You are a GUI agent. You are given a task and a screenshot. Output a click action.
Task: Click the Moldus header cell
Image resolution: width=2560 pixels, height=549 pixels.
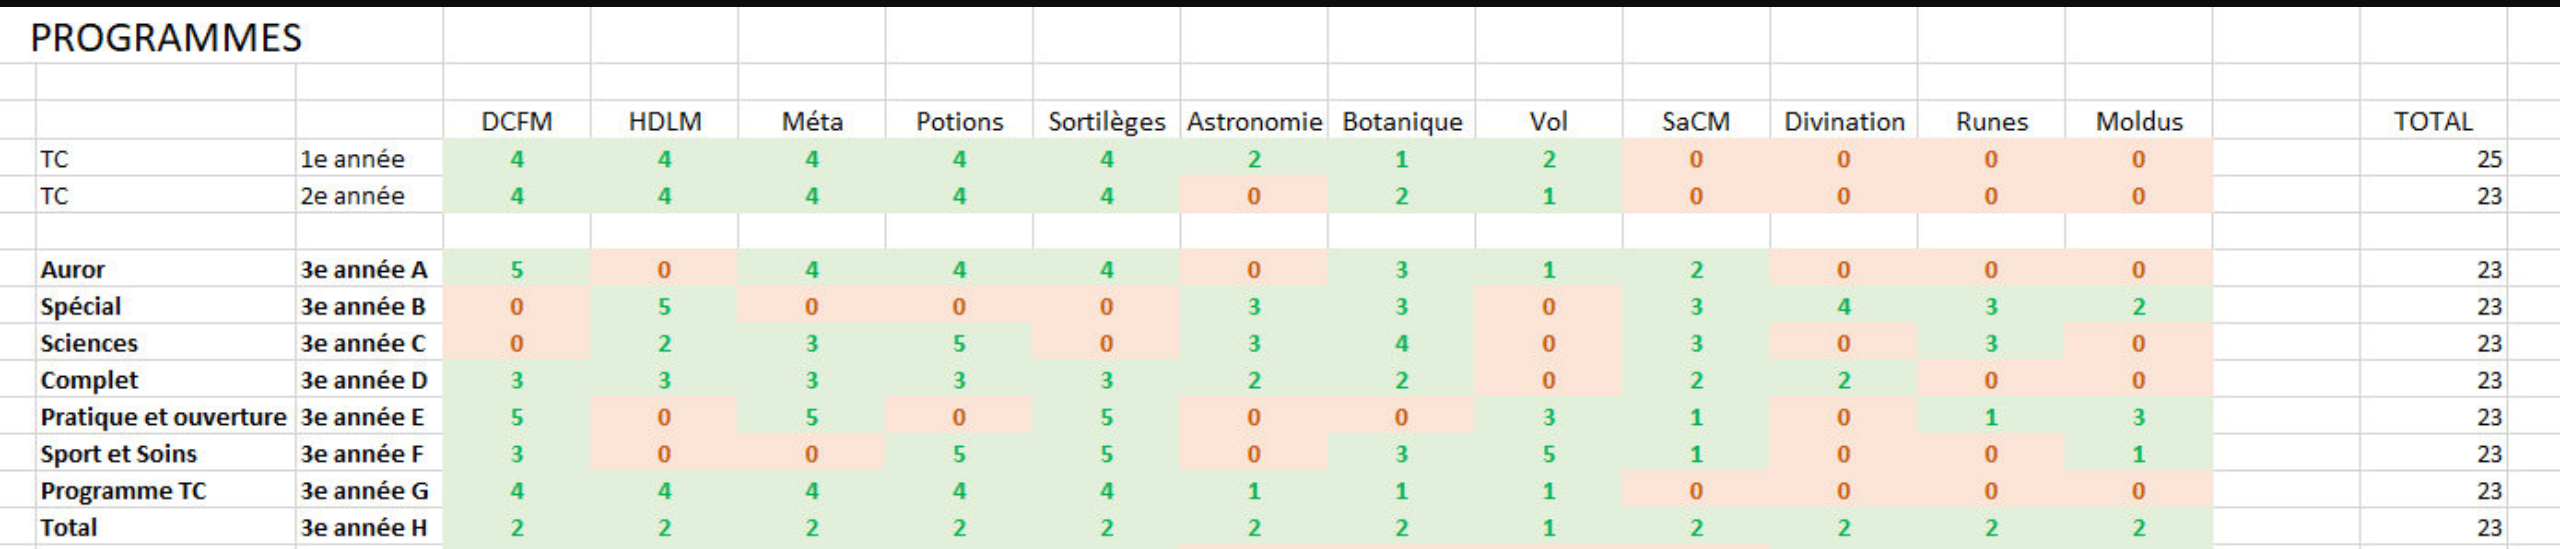click(2138, 122)
